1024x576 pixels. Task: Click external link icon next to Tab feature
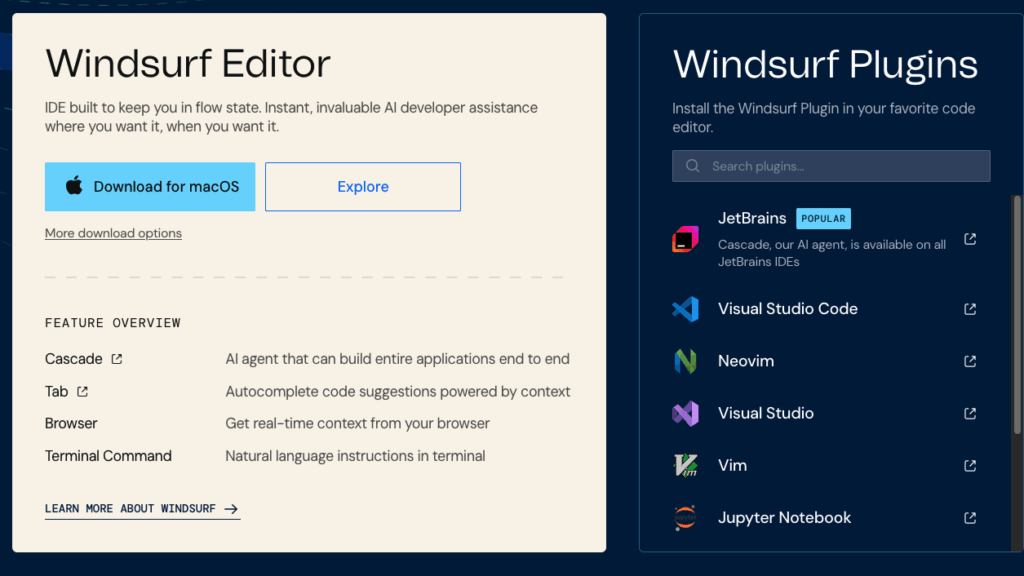point(83,392)
